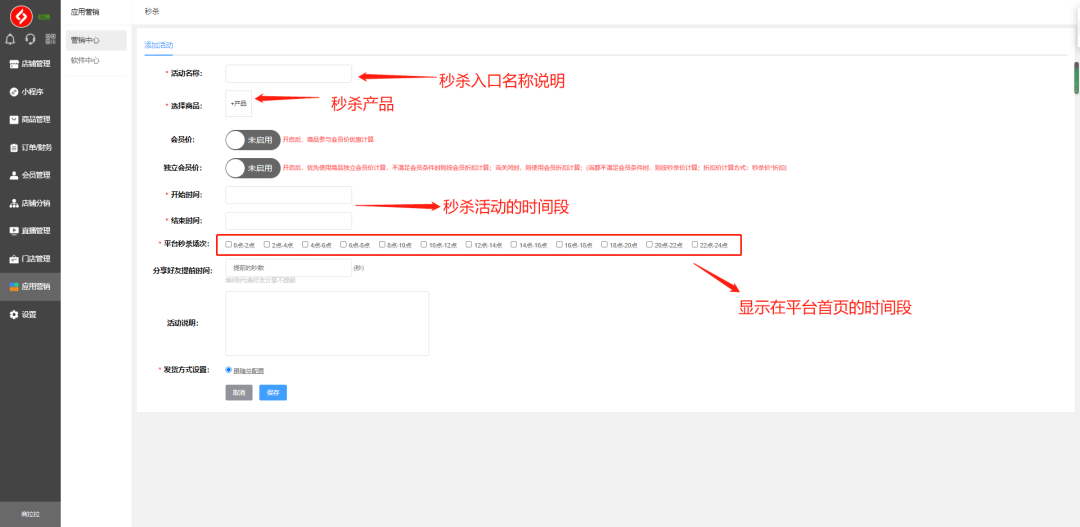
Task: Click the 取消 cancel button
Action: pos(239,393)
